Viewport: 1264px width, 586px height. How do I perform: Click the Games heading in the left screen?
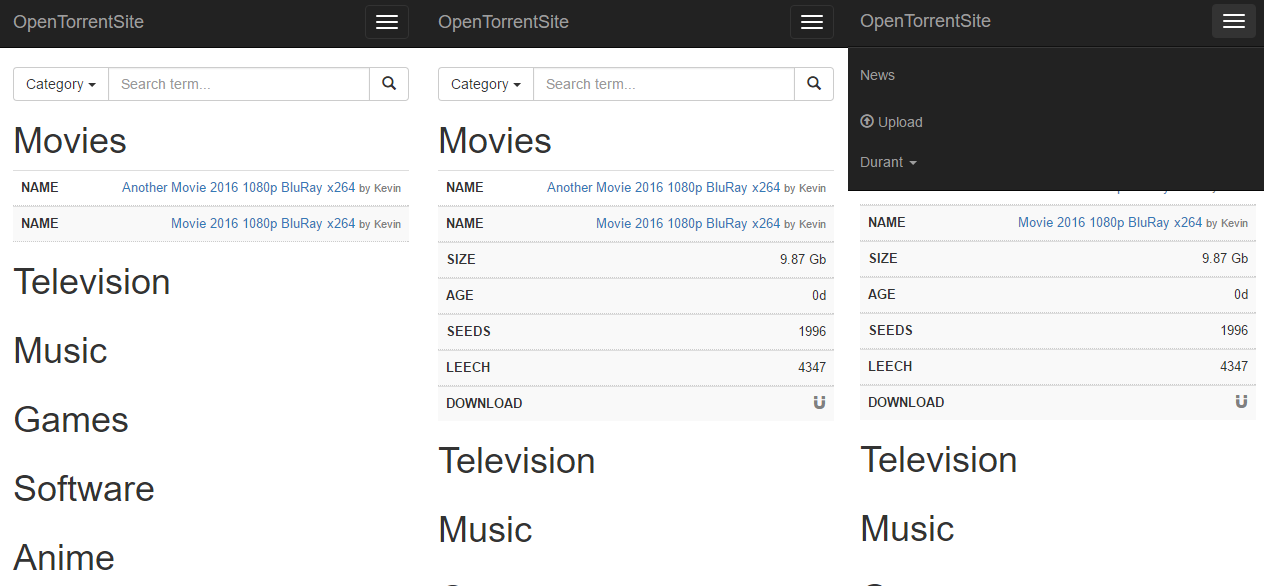click(71, 420)
